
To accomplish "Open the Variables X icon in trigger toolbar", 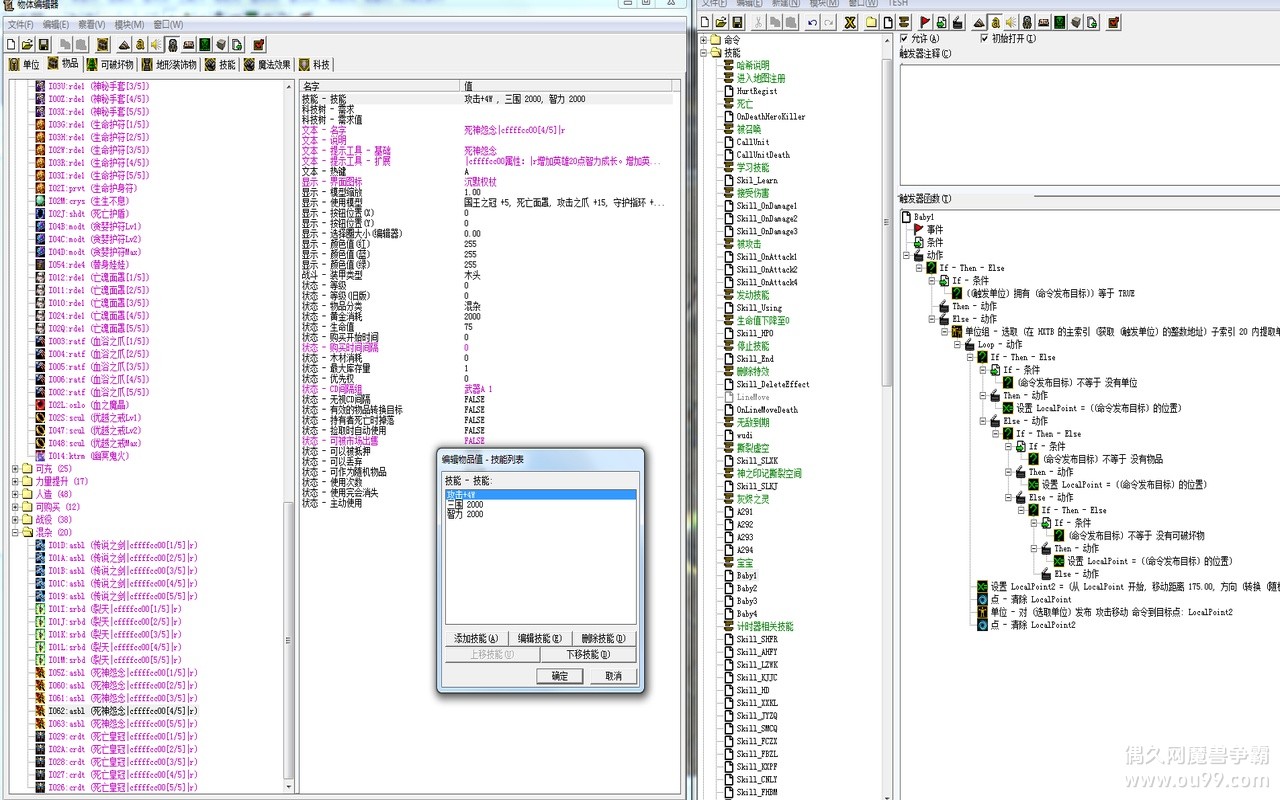I will tap(851, 22).
